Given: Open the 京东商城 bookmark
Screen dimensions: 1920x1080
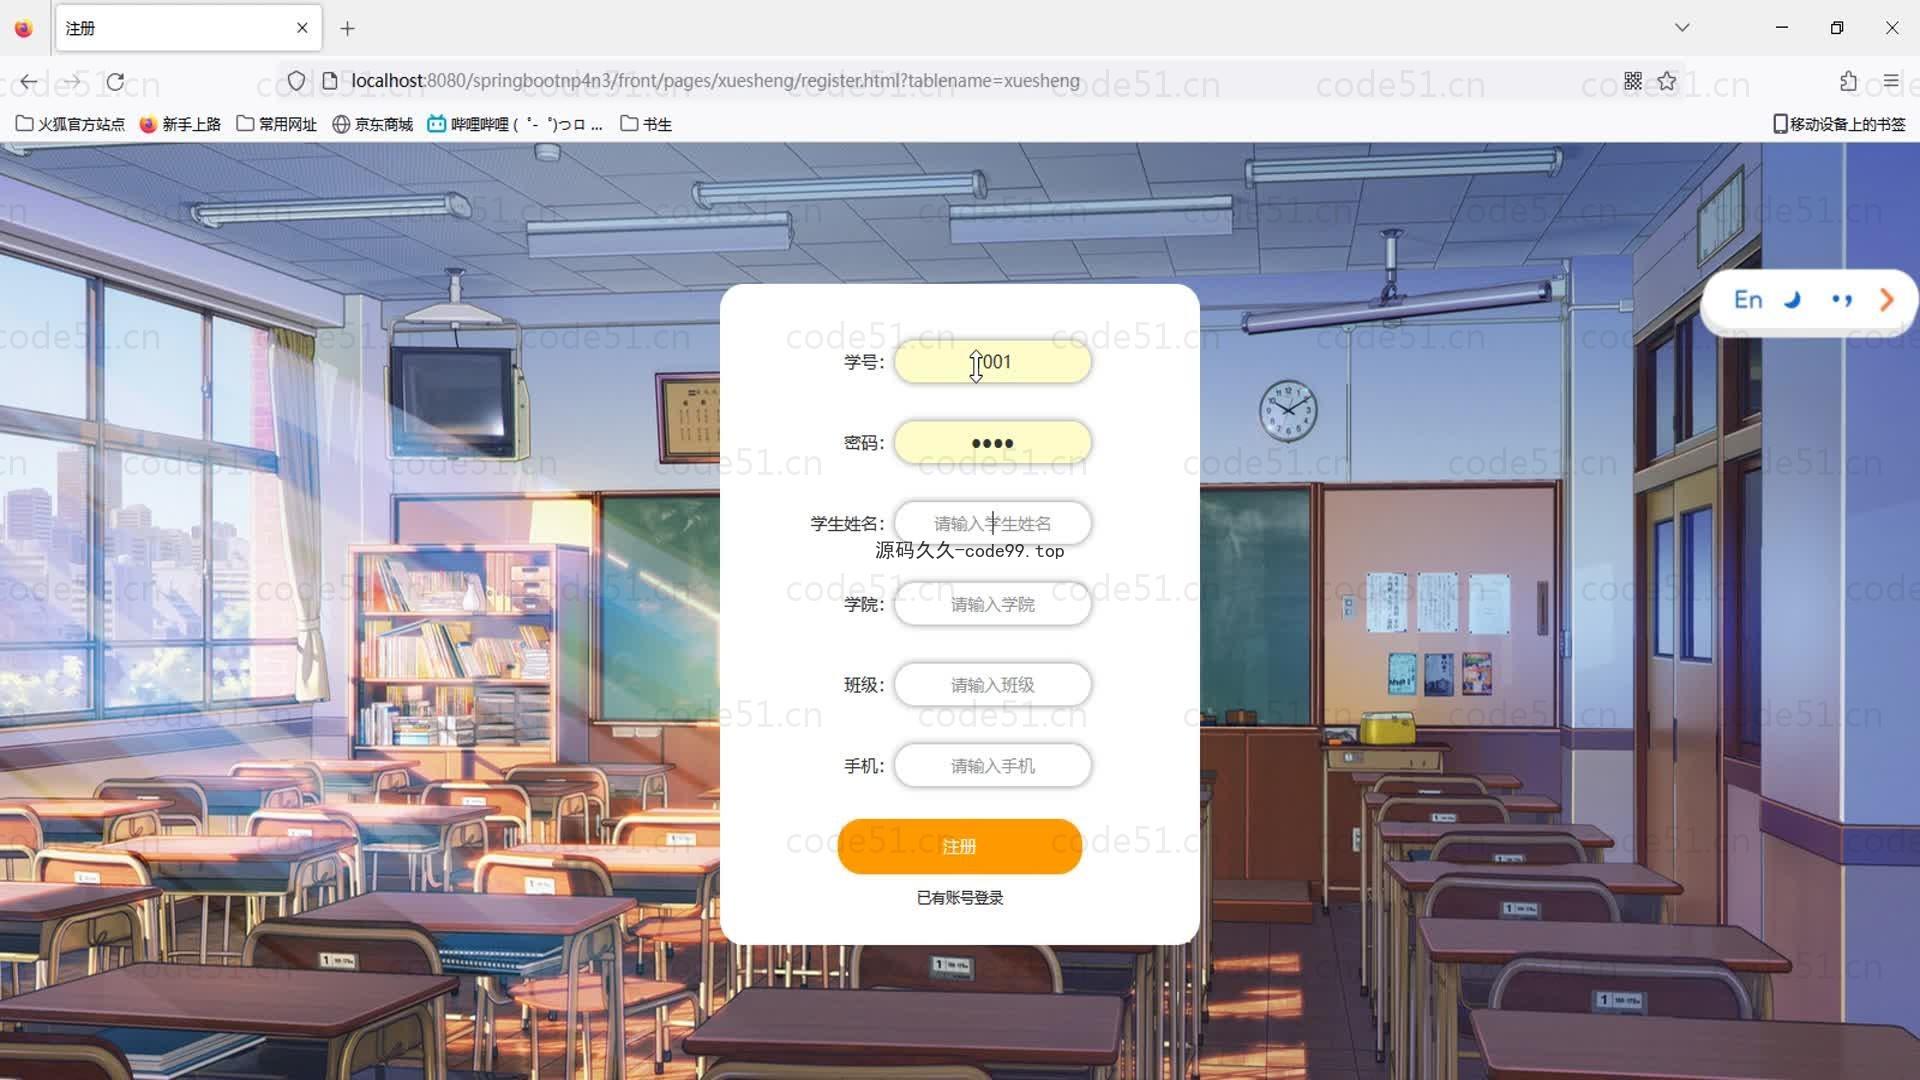Looking at the screenshot, I should pos(373,124).
